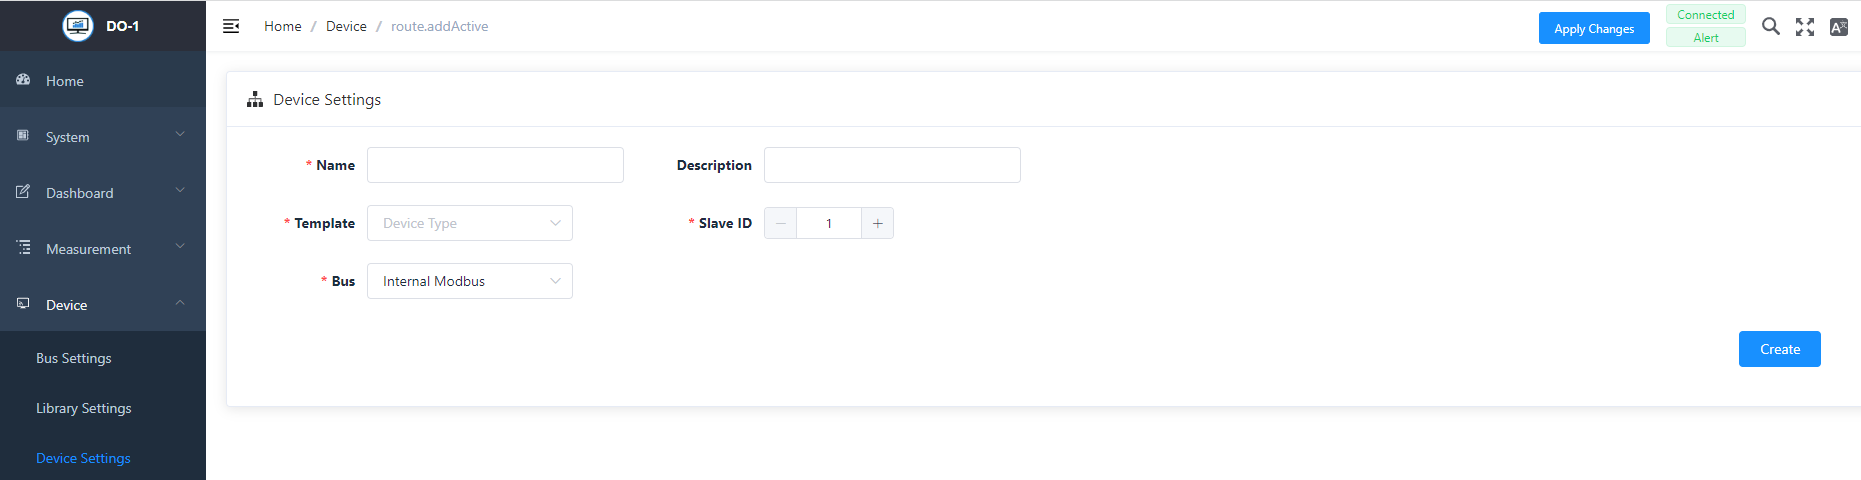
Task: Open the Bus Internal Modbus dropdown
Action: click(x=469, y=281)
